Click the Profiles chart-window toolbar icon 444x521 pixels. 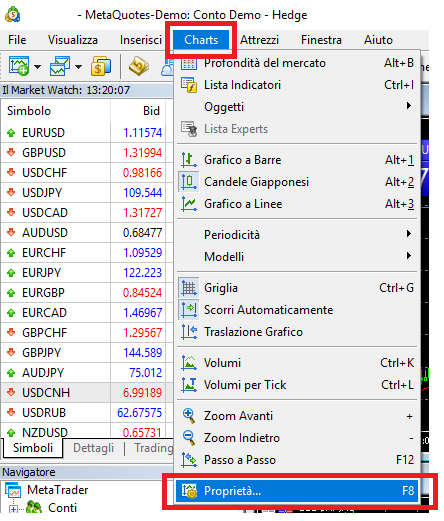60,66
